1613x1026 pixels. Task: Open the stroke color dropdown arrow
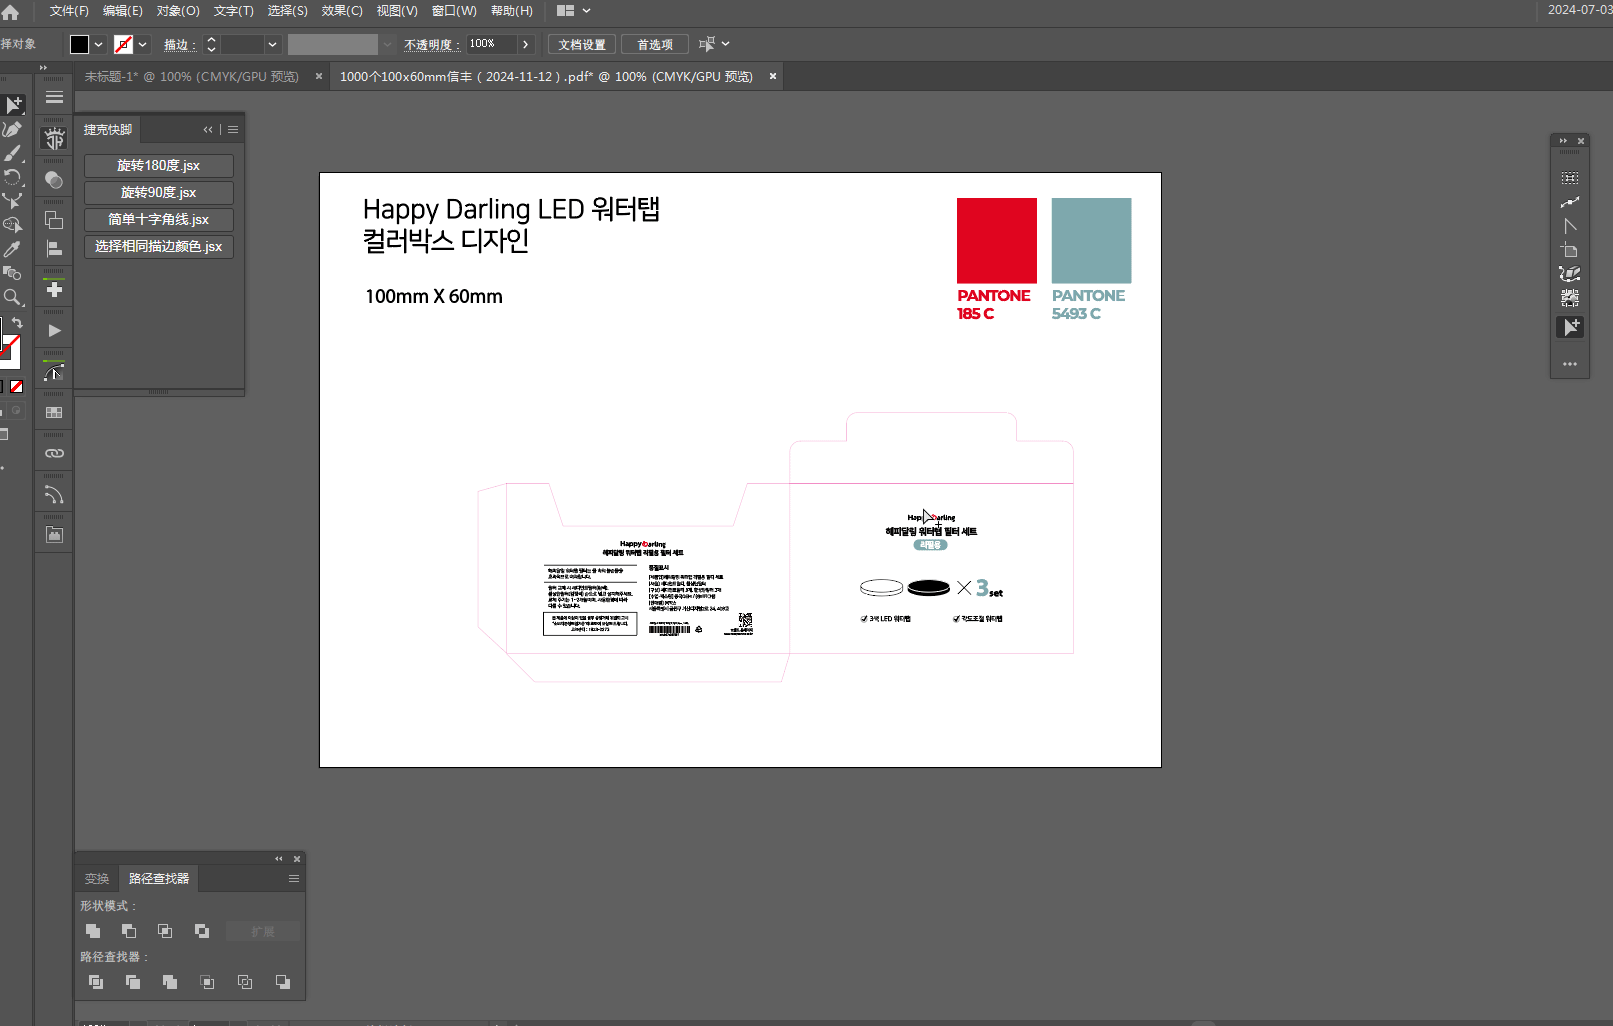coord(142,45)
